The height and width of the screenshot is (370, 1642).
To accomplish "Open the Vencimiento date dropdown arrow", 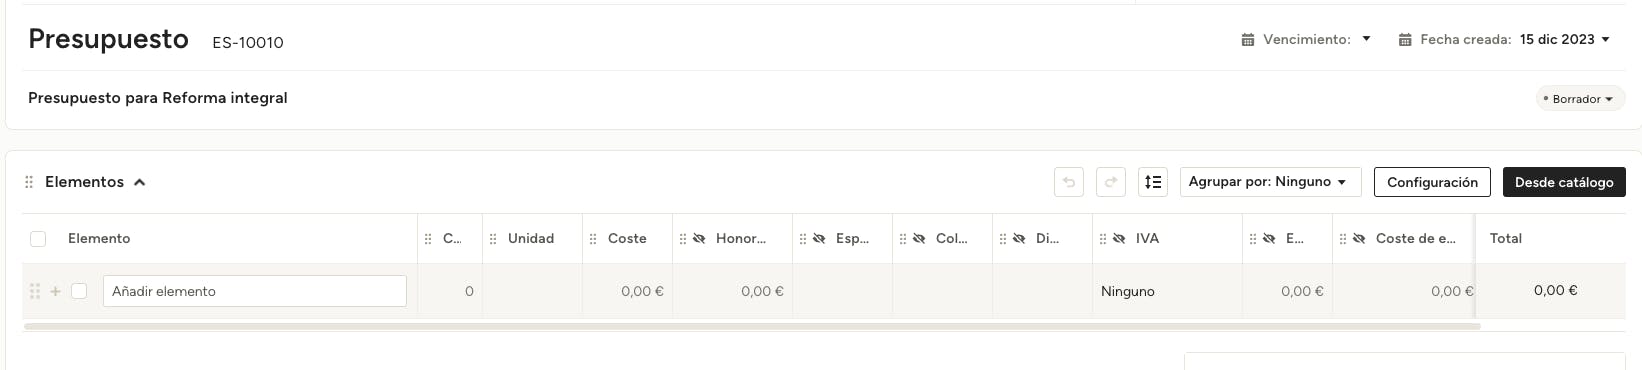I will click(1367, 40).
